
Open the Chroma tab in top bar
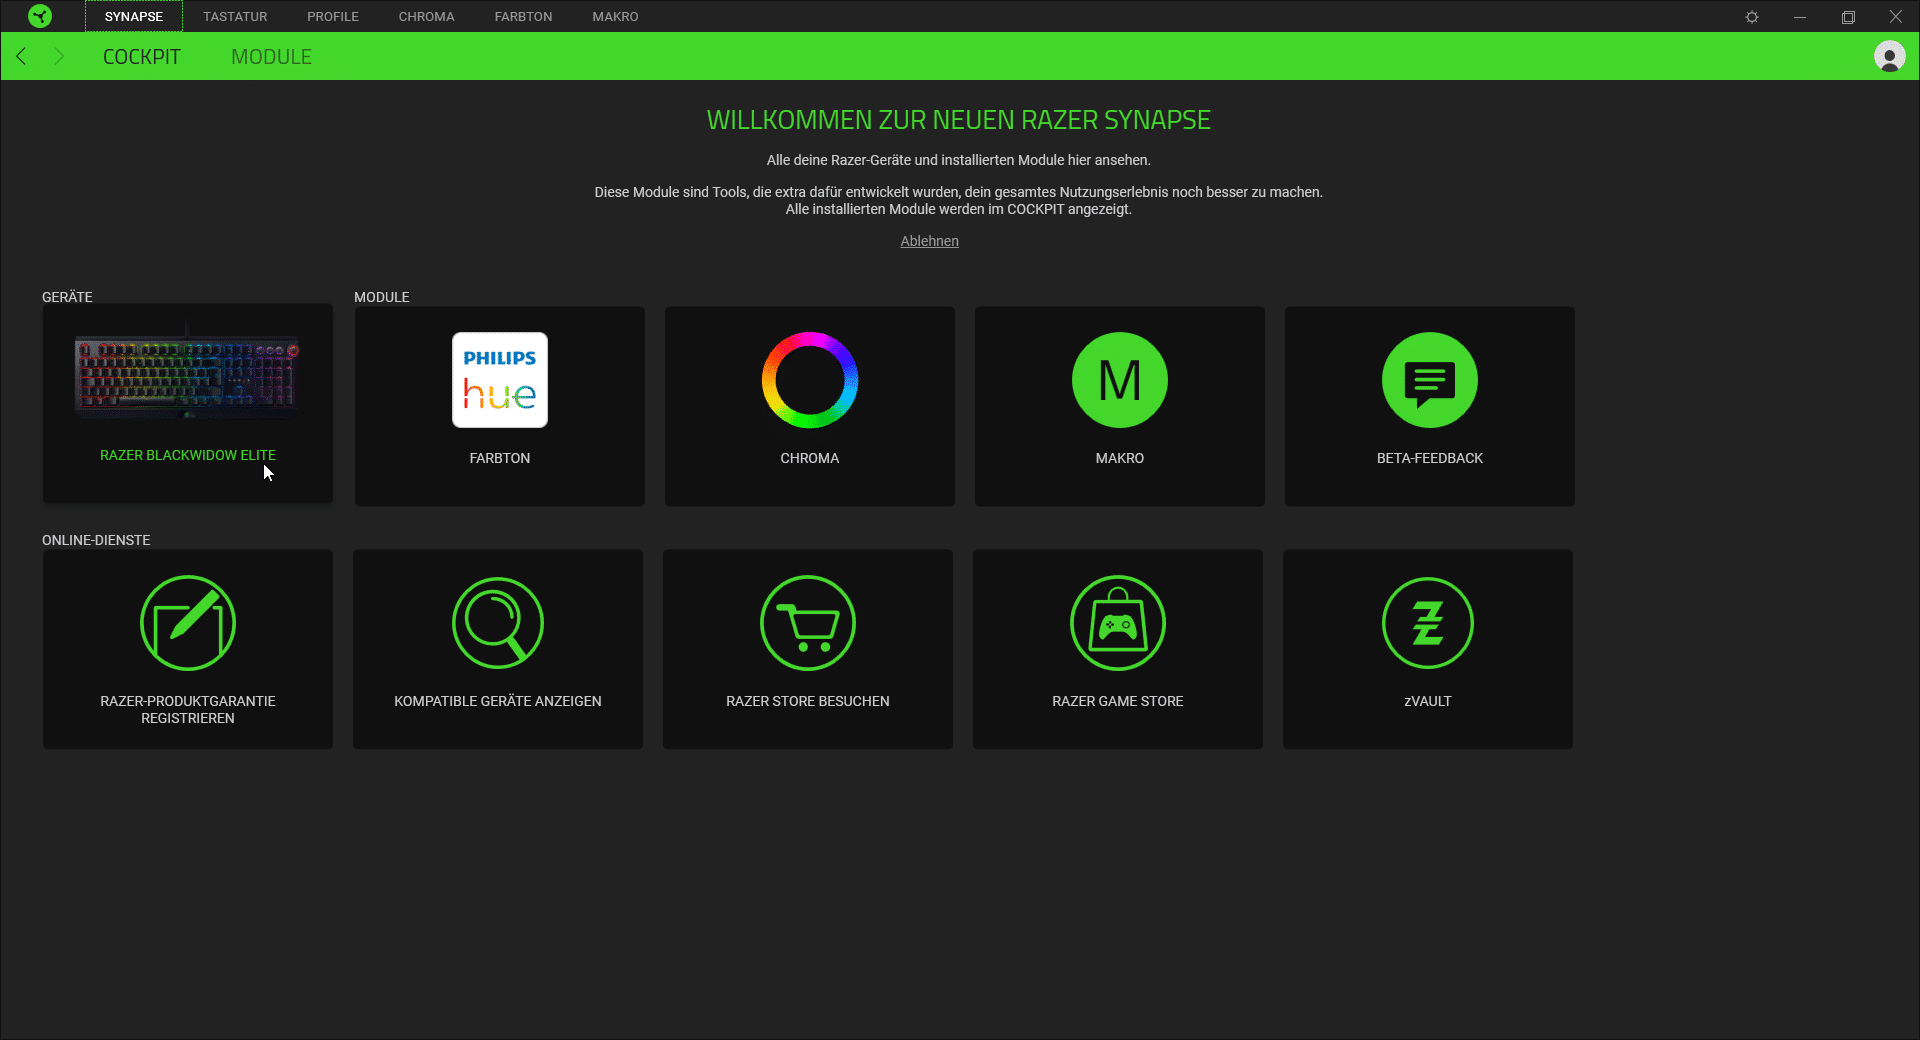pos(426,17)
